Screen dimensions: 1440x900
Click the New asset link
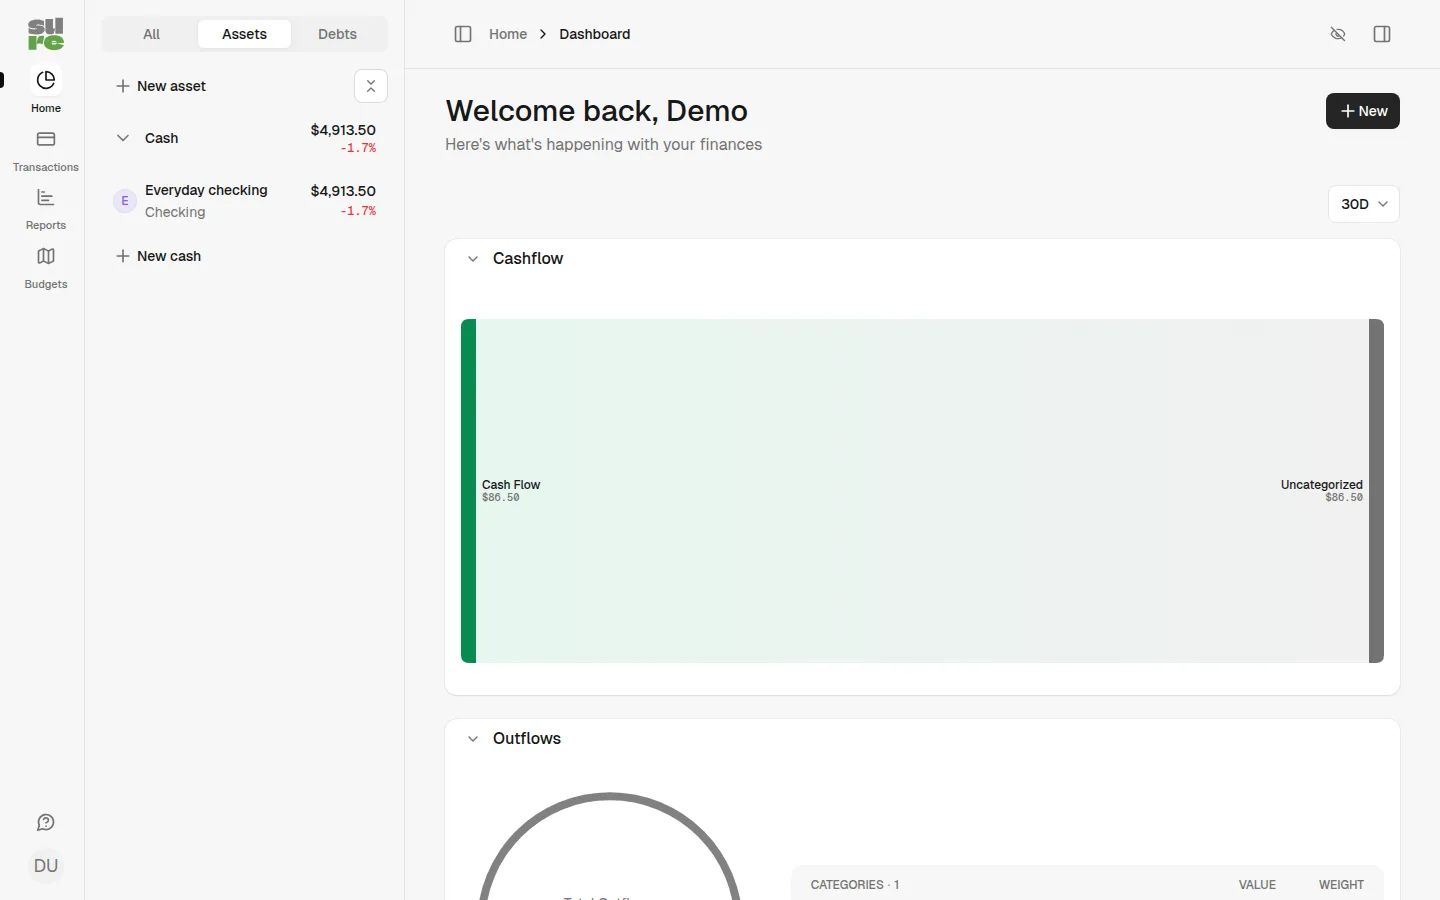161,86
